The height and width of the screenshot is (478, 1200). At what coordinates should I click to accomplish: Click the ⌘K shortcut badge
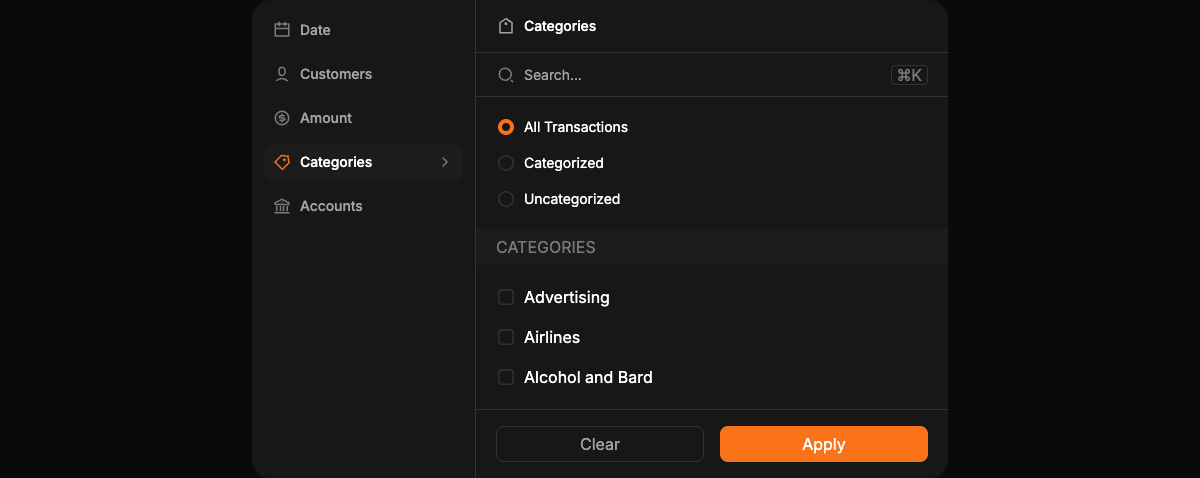909,75
